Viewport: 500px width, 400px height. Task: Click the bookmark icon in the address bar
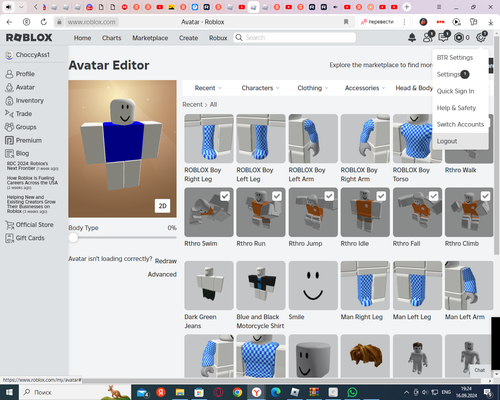click(x=346, y=22)
